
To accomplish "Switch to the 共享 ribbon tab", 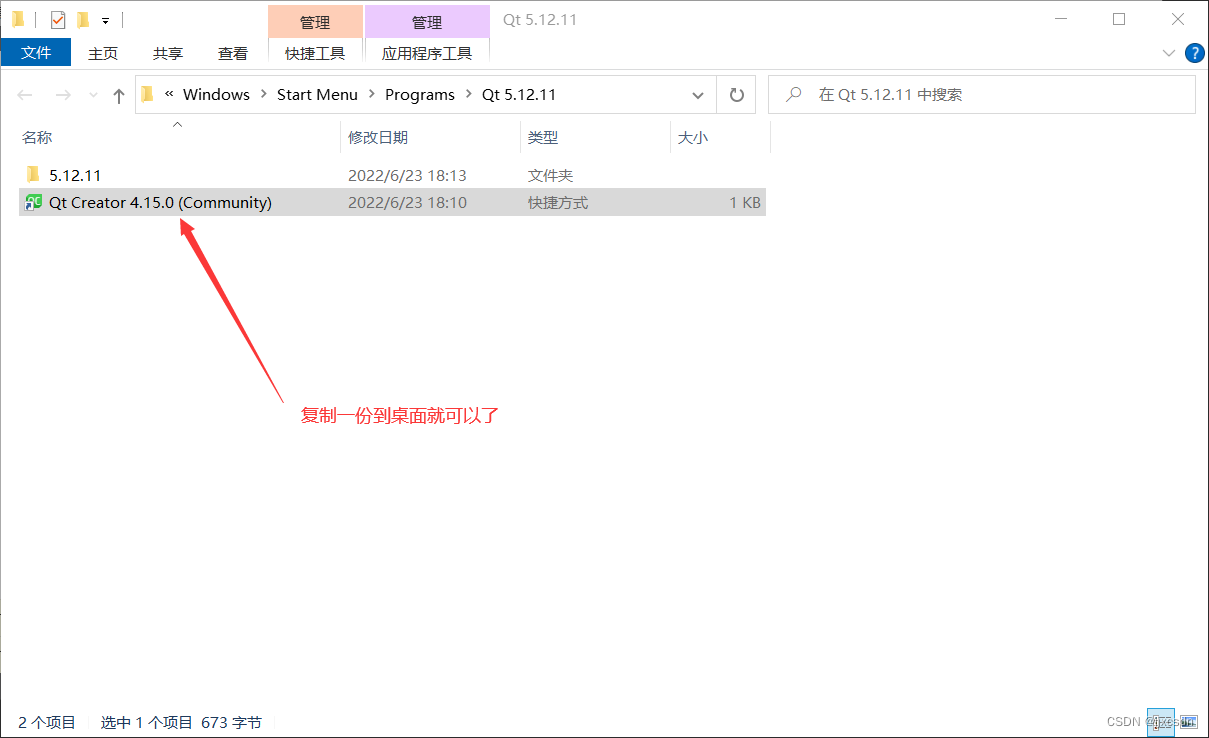I will (x=168, y=53).
